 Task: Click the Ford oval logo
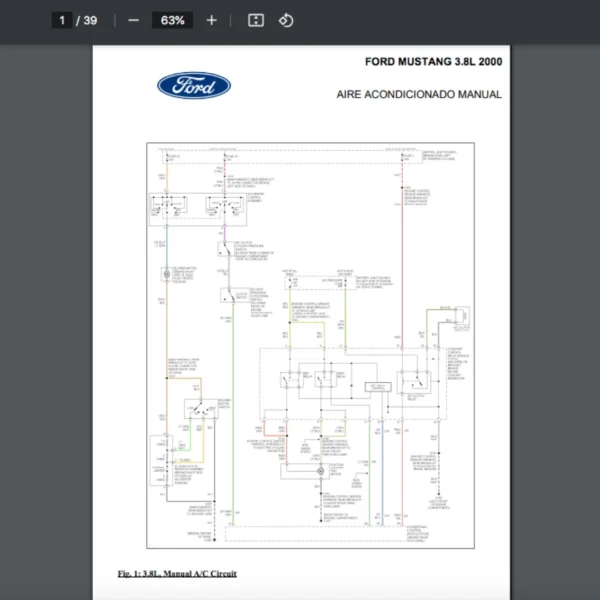(194, 86)
